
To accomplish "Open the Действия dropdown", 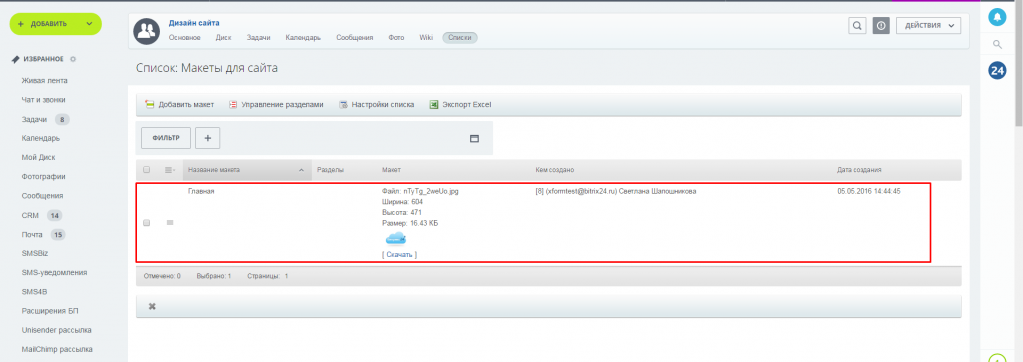I will (929, 25).
